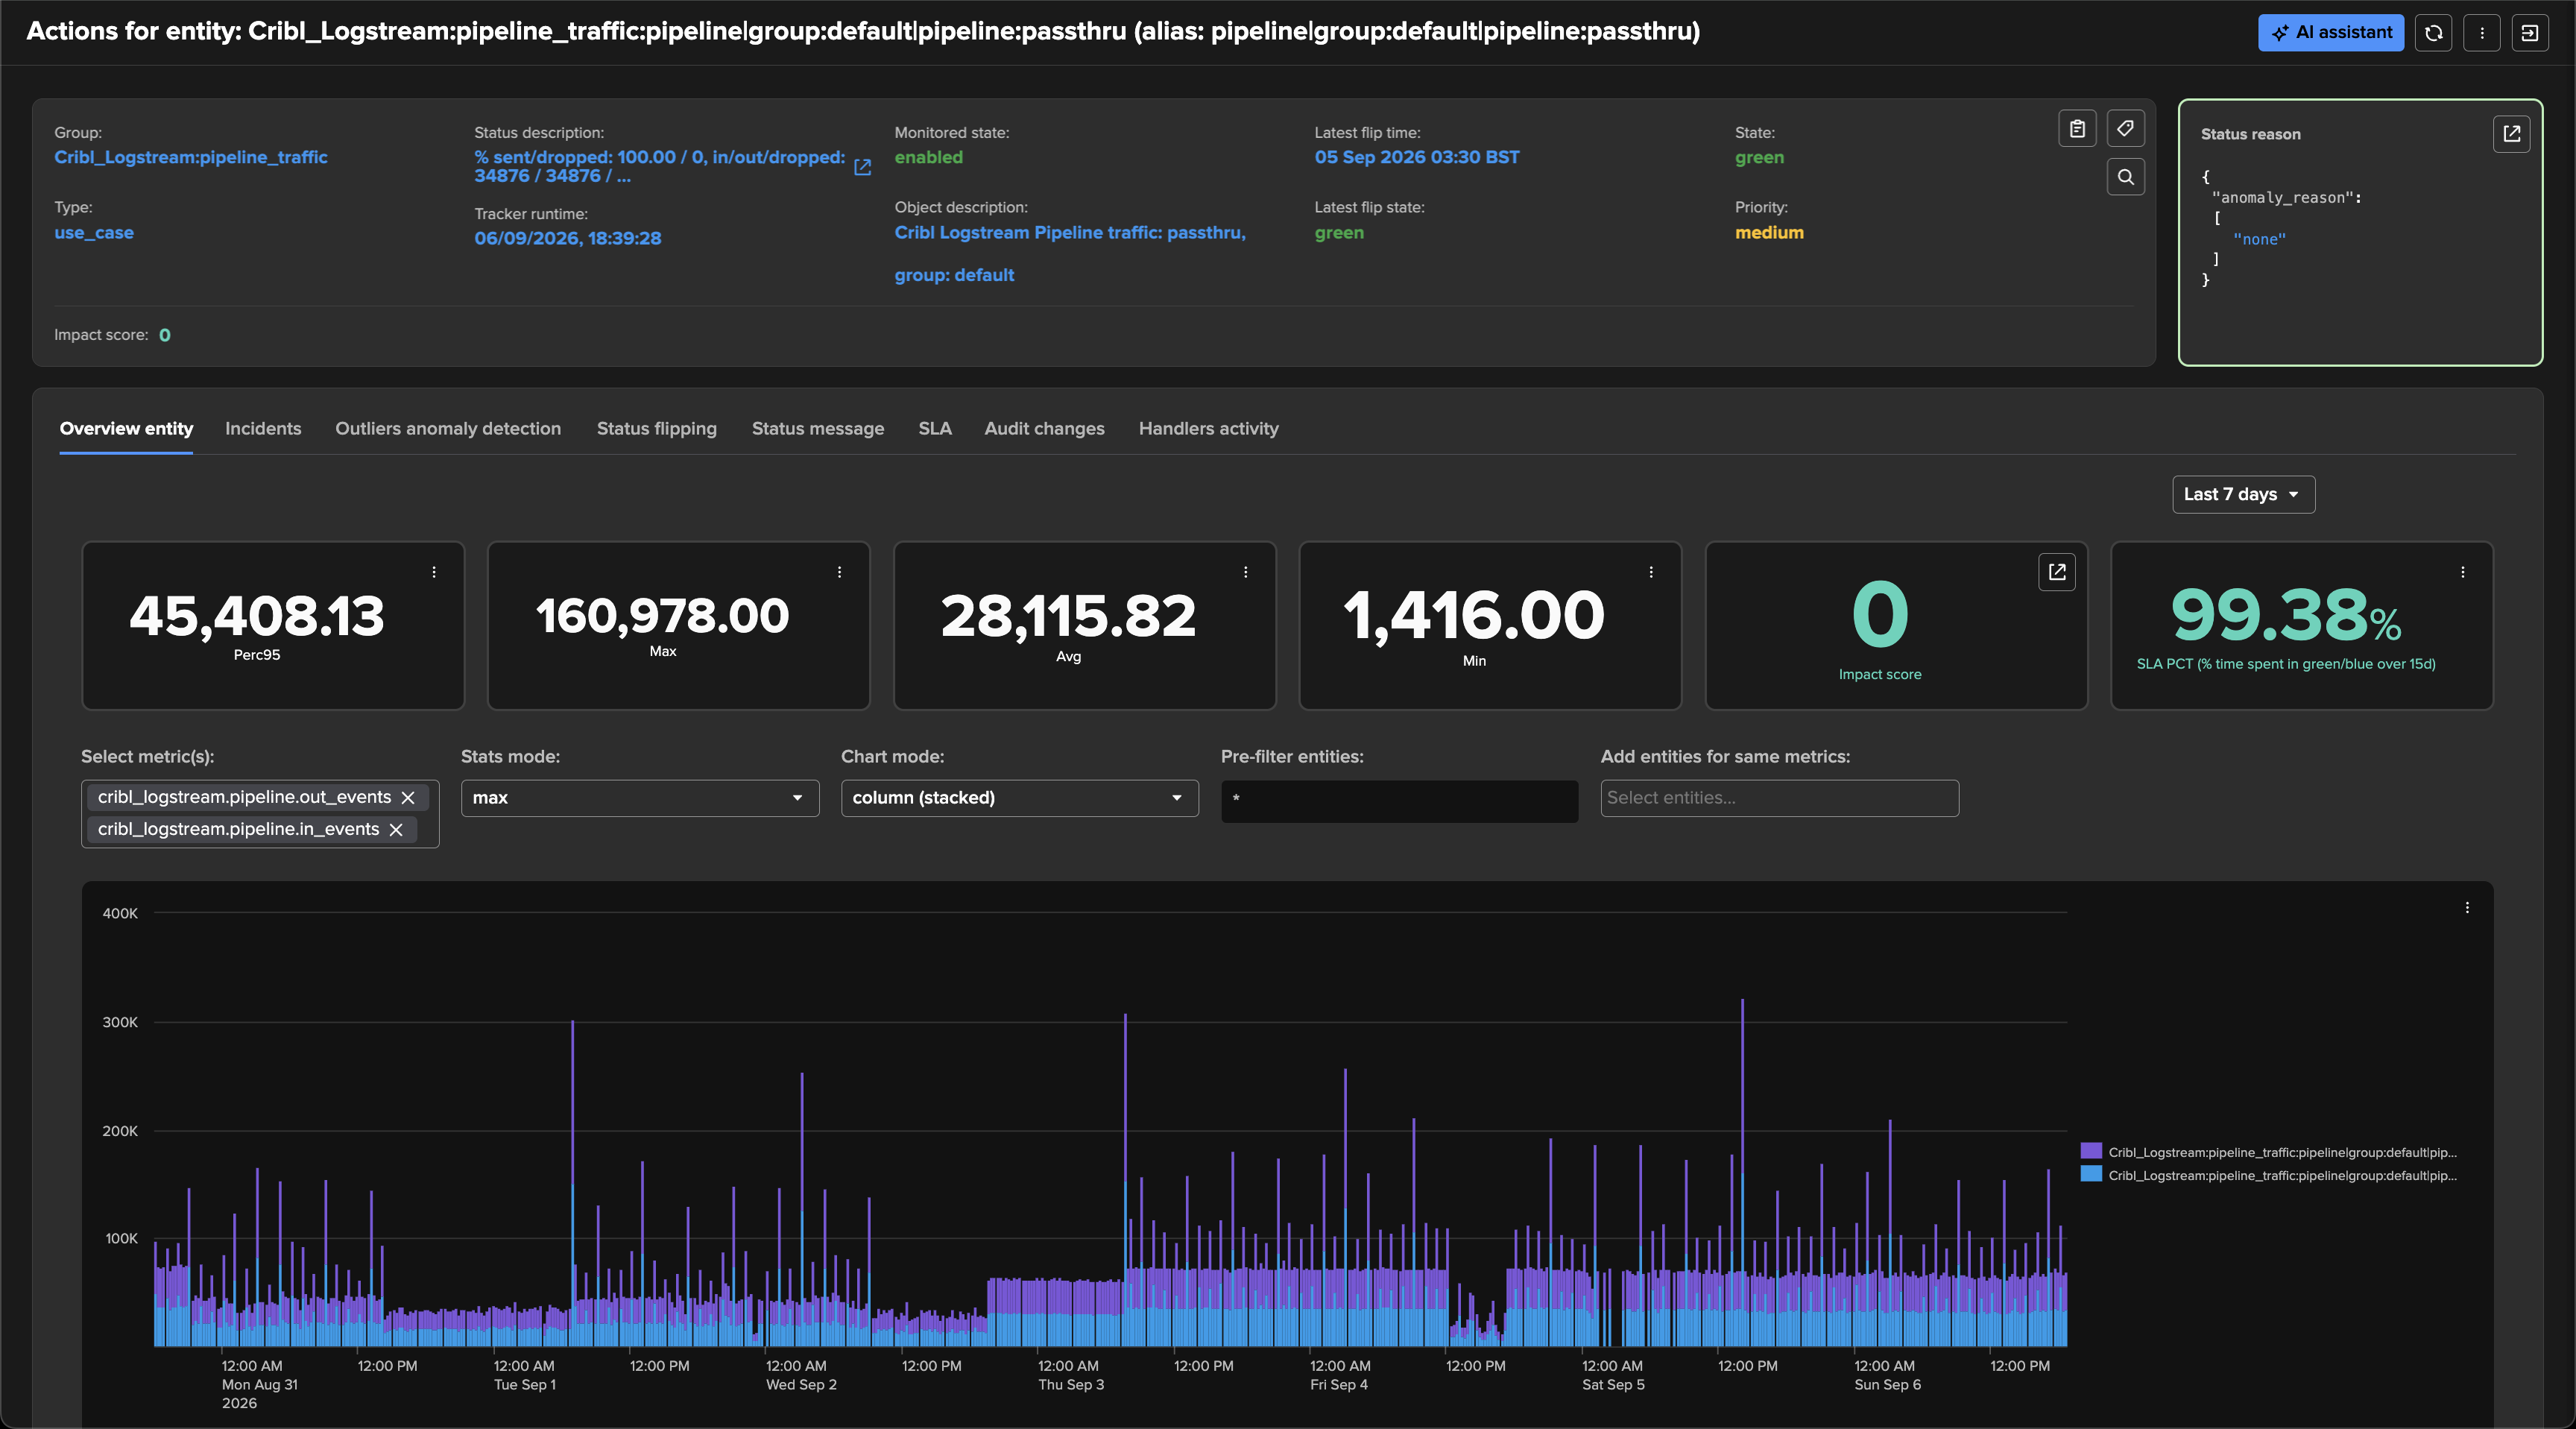This screenshot has height=1429, width=2576.
Task: Open the Stats mode max dropdown
Action: click(640, 798)
